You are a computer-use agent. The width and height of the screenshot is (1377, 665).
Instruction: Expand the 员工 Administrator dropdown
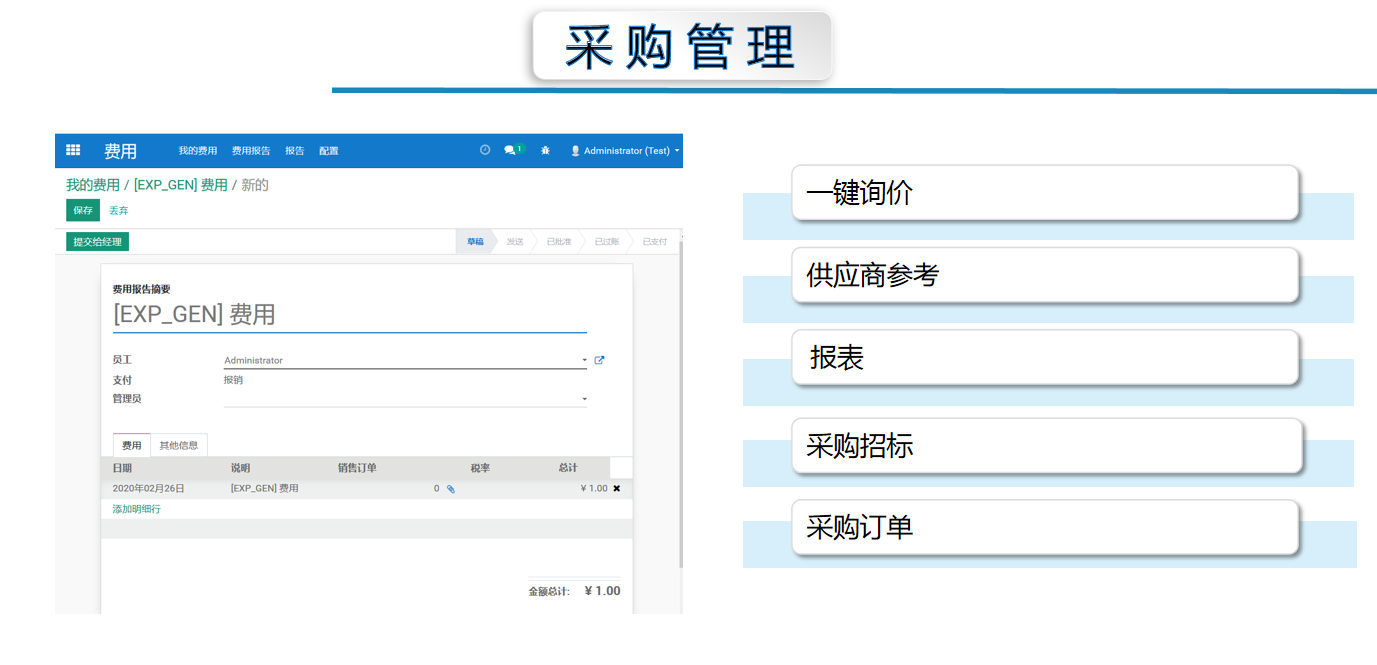(584, 360)
